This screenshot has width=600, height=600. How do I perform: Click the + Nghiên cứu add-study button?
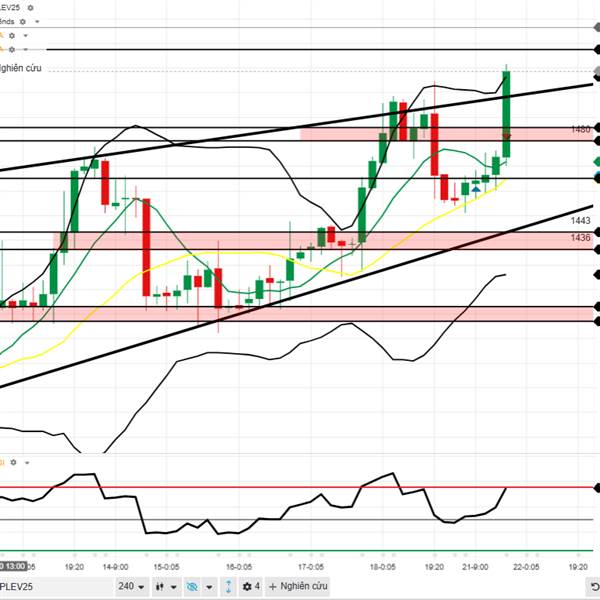pyautogui.click(x=298, y=586)
